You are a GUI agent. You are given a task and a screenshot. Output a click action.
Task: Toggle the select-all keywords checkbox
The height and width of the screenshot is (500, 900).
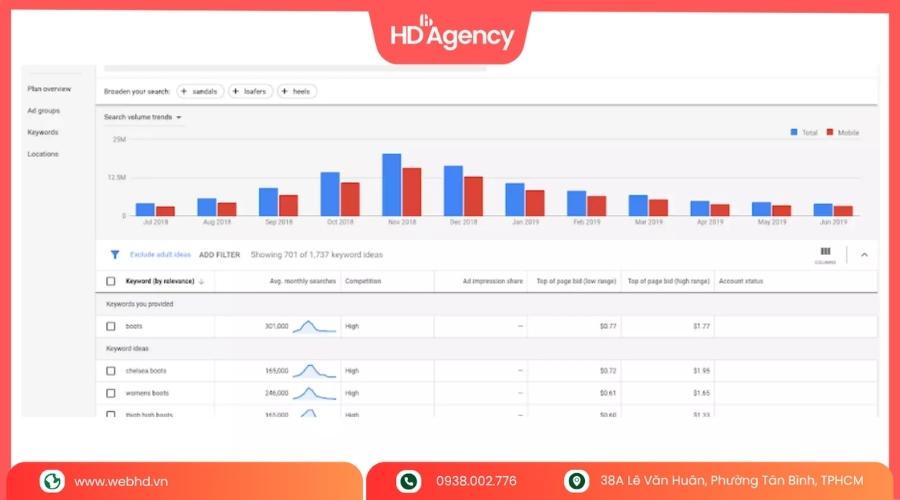tap(111, 281)
